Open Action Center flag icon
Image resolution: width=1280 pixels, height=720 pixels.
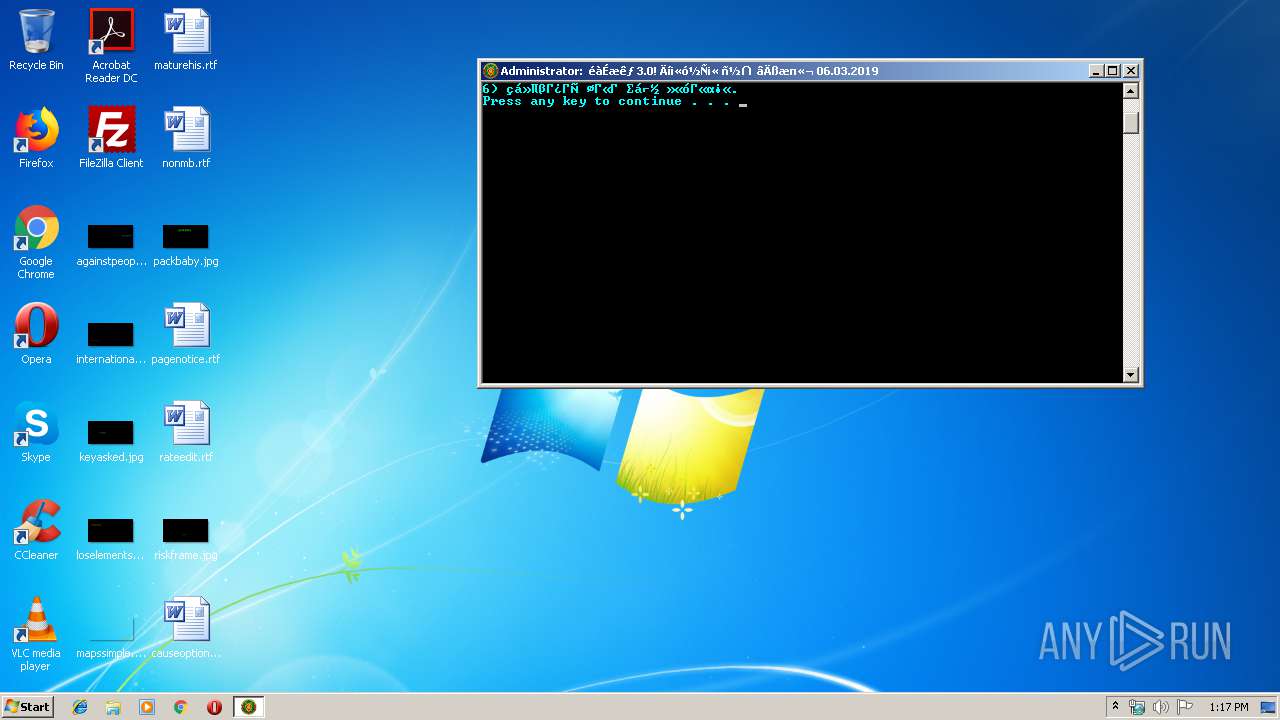click(1185, 707)
